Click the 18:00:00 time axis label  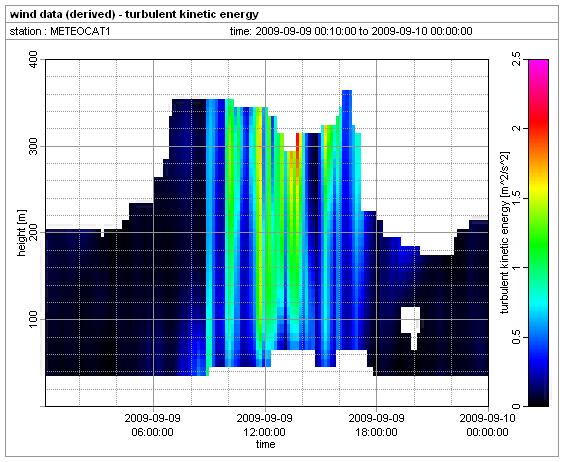[377, 425]
